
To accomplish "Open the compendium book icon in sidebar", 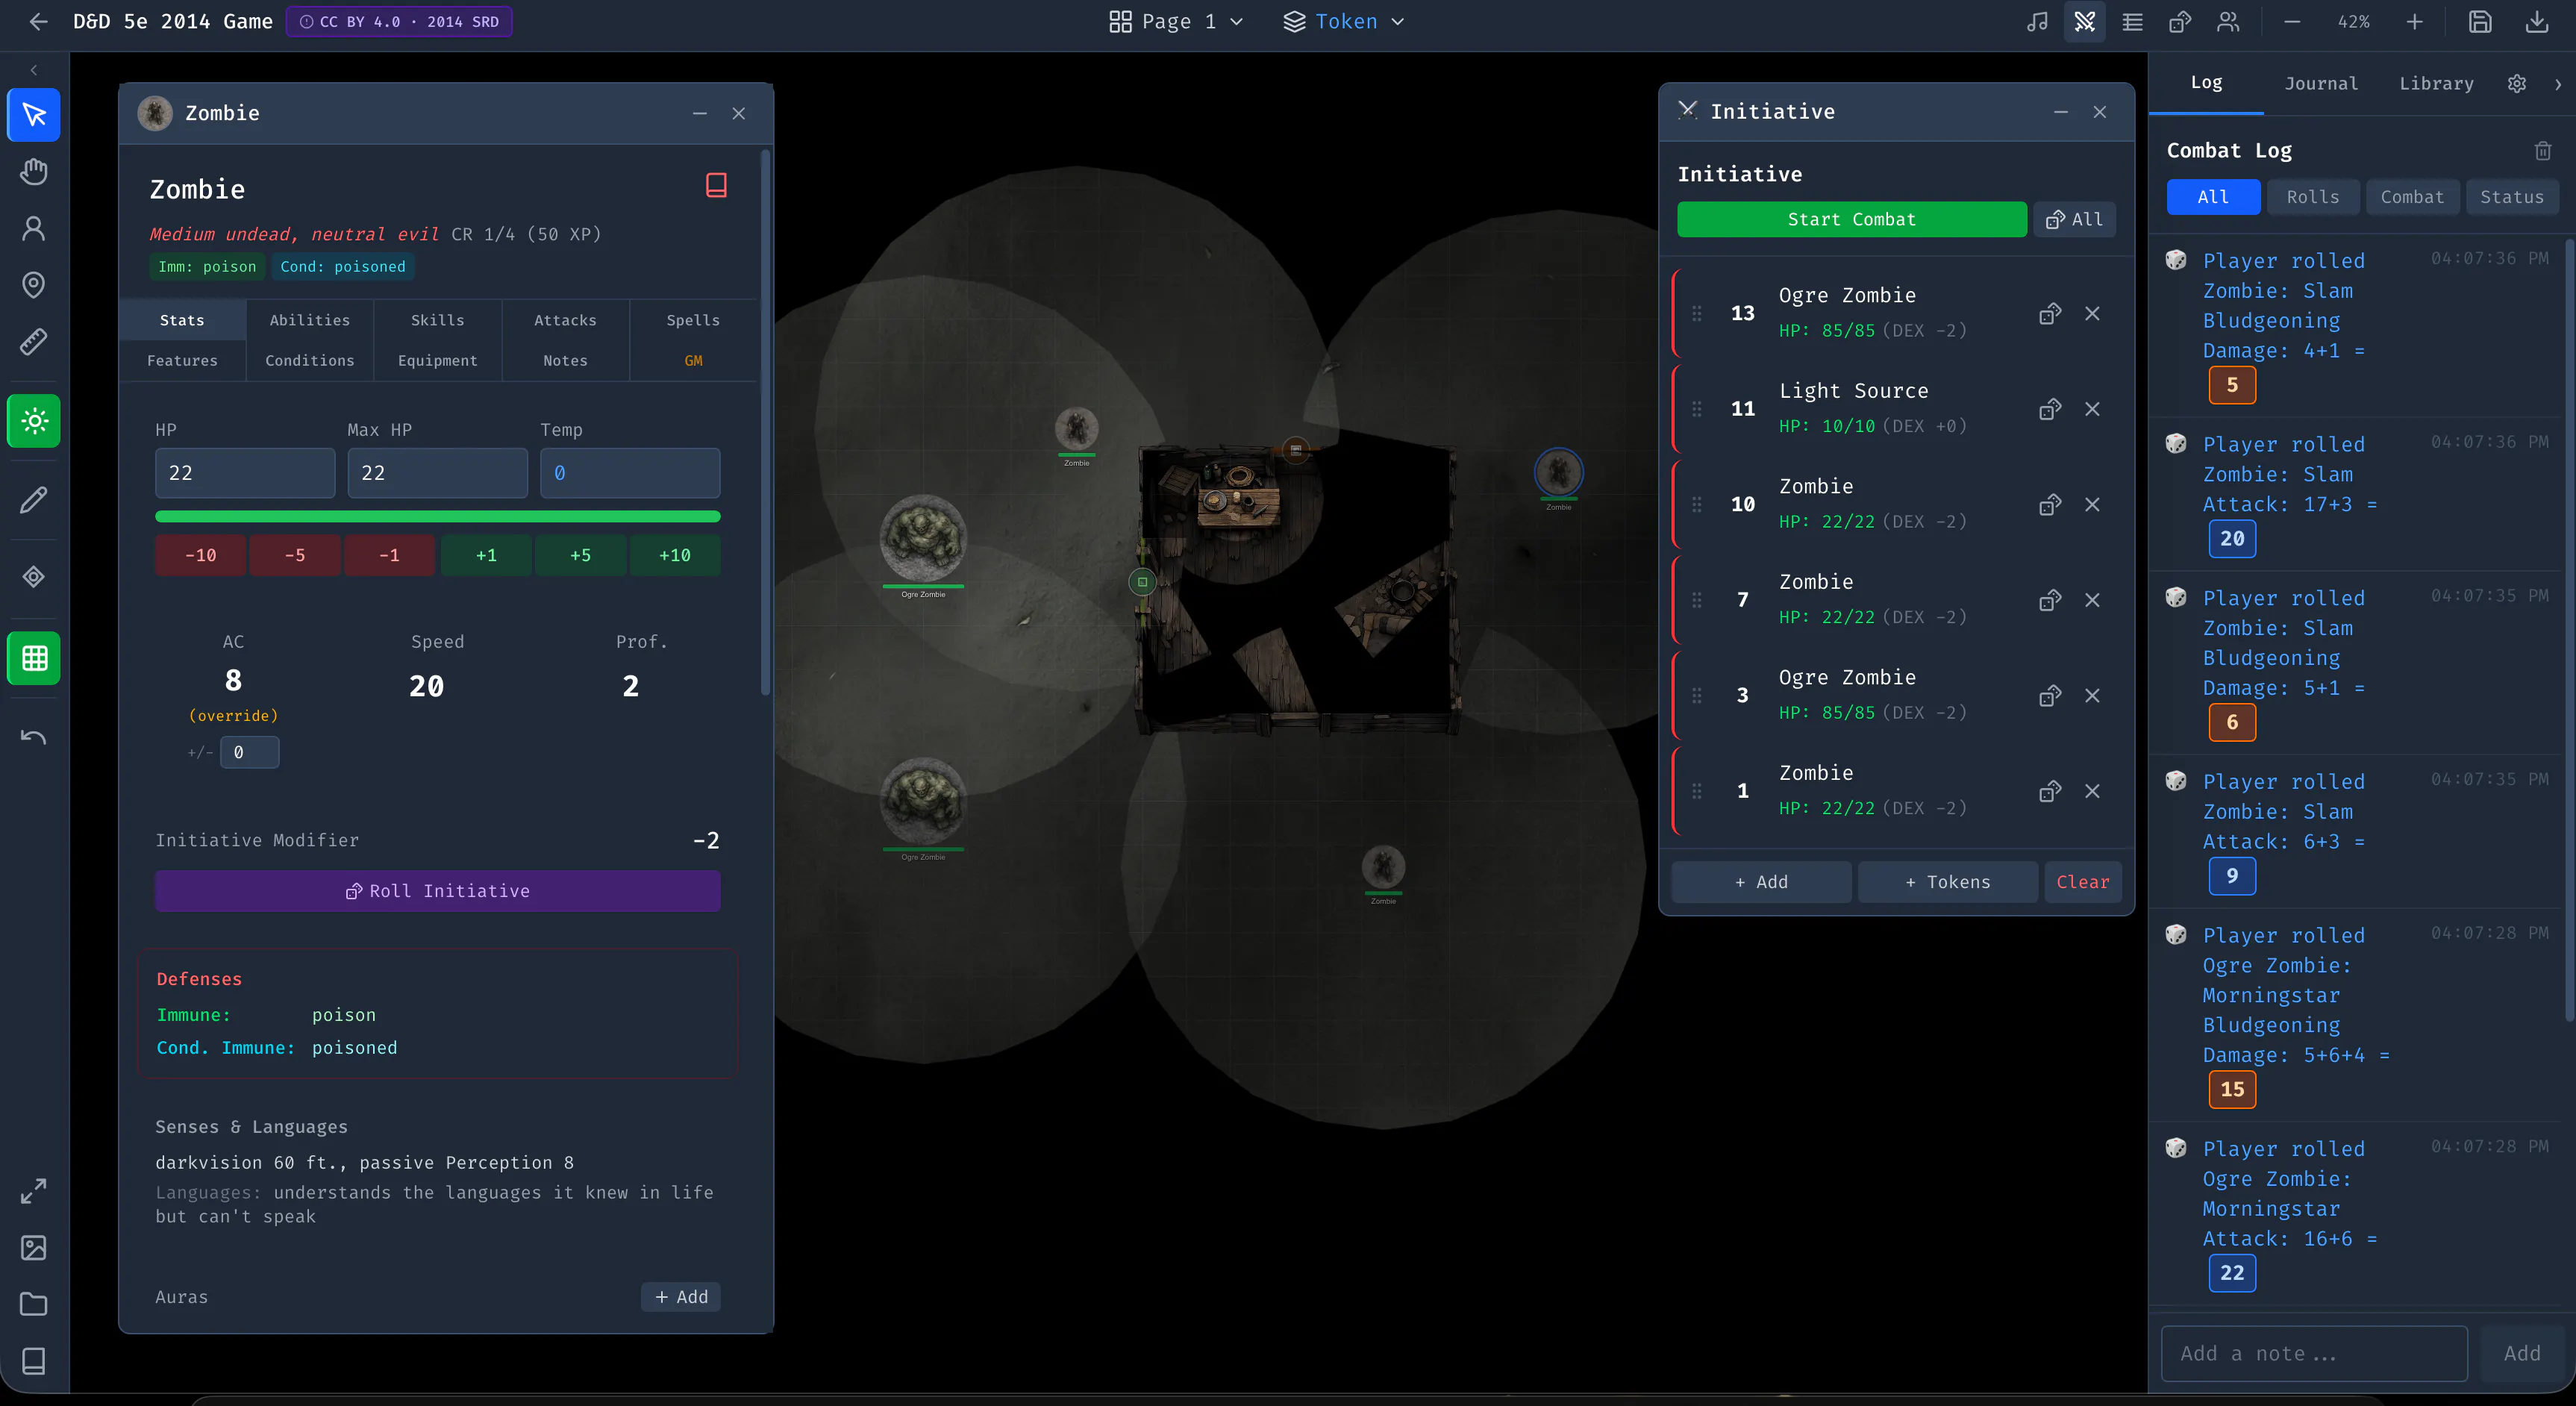I will click(34, 1361).
